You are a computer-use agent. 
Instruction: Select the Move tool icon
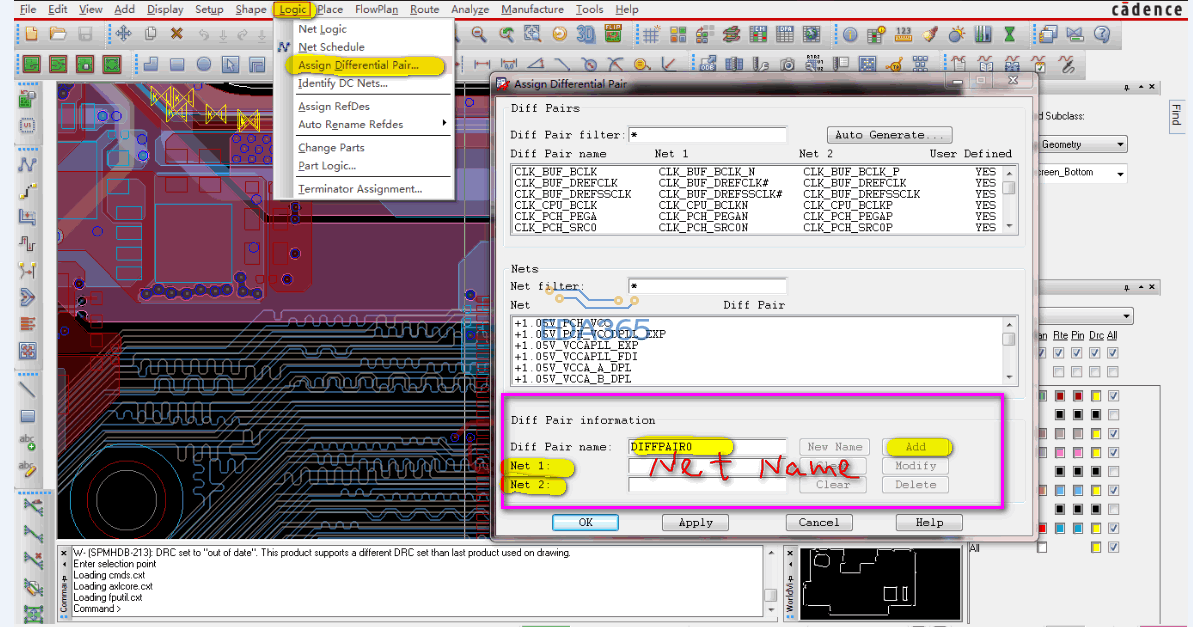click(x=123, y=34)
